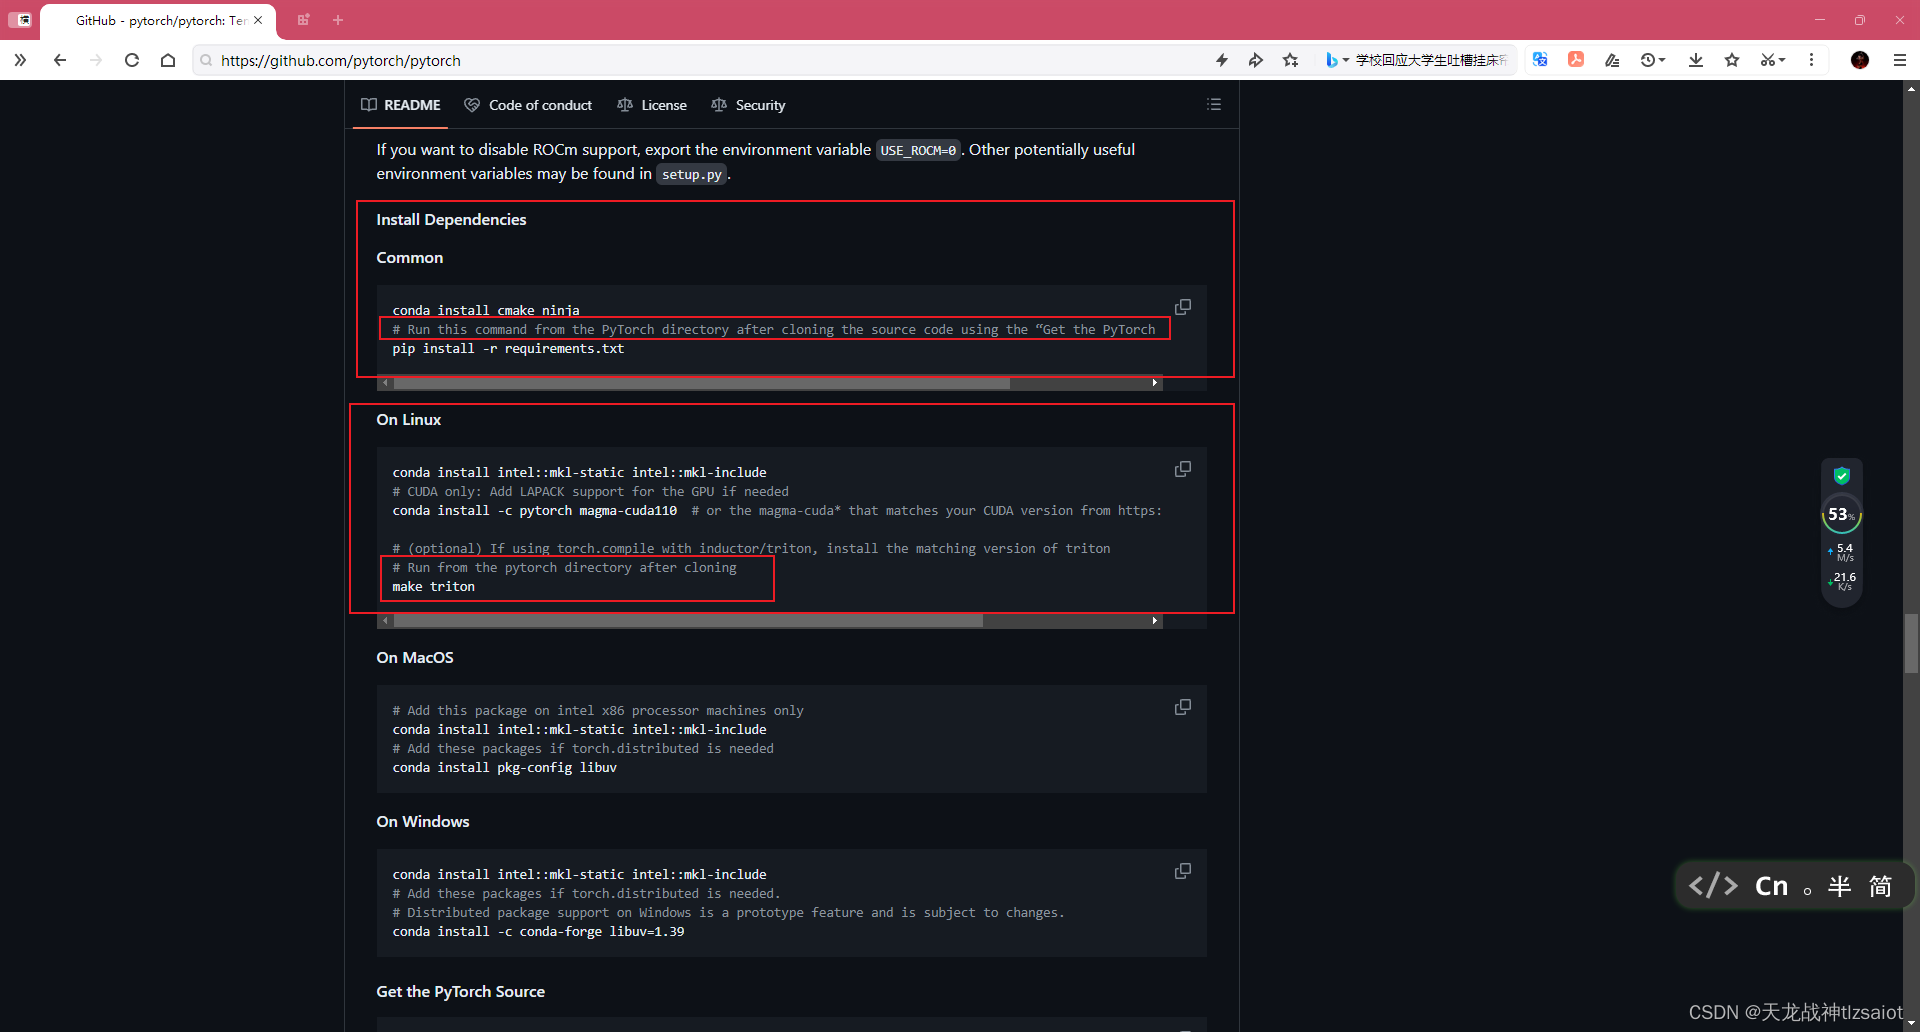Image resolution: width=1920 pixels, height=1032 pixels.
Task: Open the Chrome profile avatar menu
Action: pos(1859,60)
